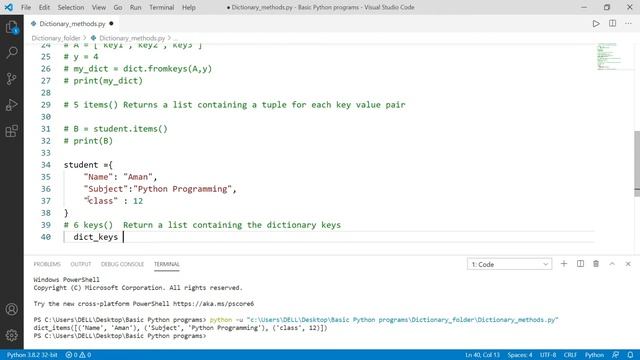The width and height of the screenshot is (640, 360).
Task: Open the Terminal menu
Action: [x=161, y=7]
